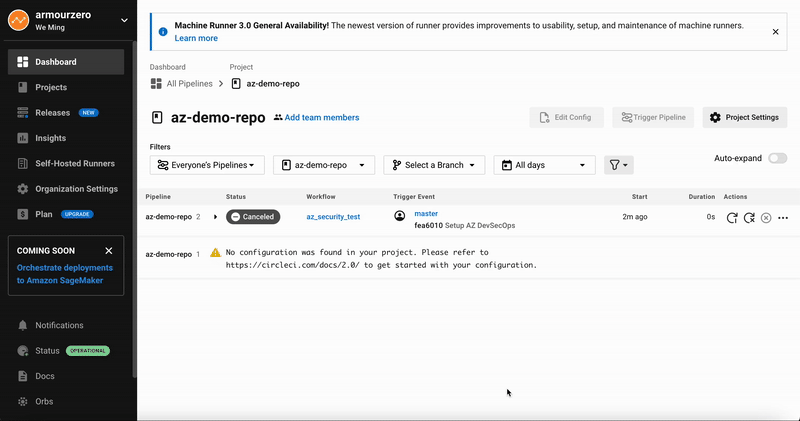Dismiss the Machine Runner 3.0 banner

(x=775, y=31)
